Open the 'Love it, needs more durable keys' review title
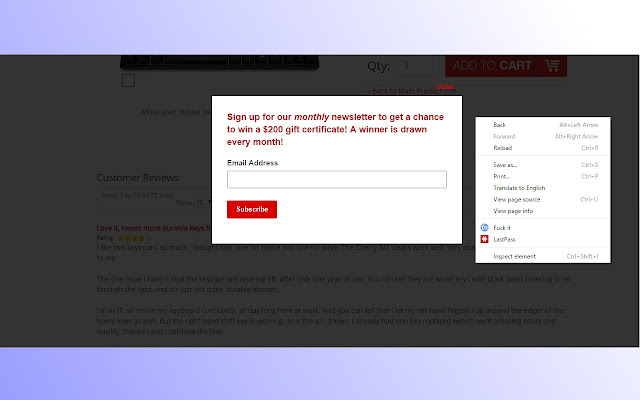The height and width of the screenshot is (400, 640). pyautogui.click(x=154, y=228)
